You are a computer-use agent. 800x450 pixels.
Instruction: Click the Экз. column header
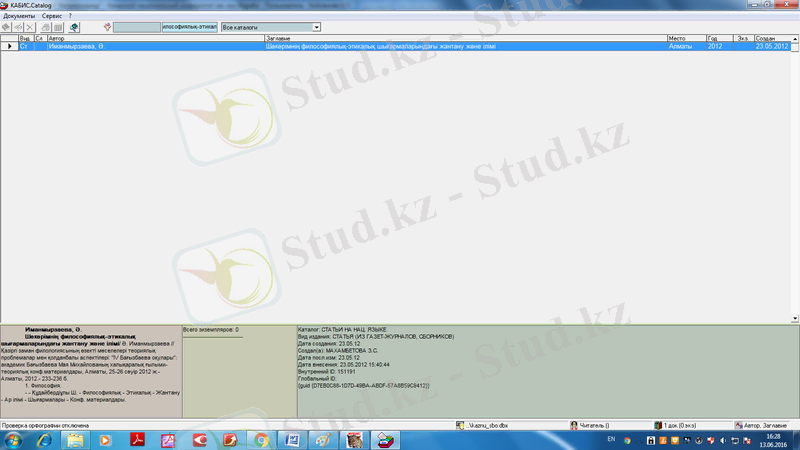coord(744,38)
